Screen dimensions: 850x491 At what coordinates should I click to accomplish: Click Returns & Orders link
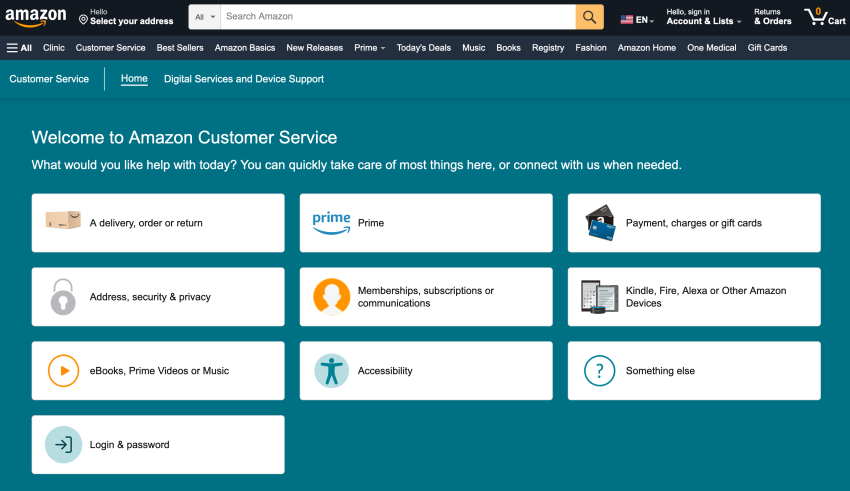(x=772, y=17)
